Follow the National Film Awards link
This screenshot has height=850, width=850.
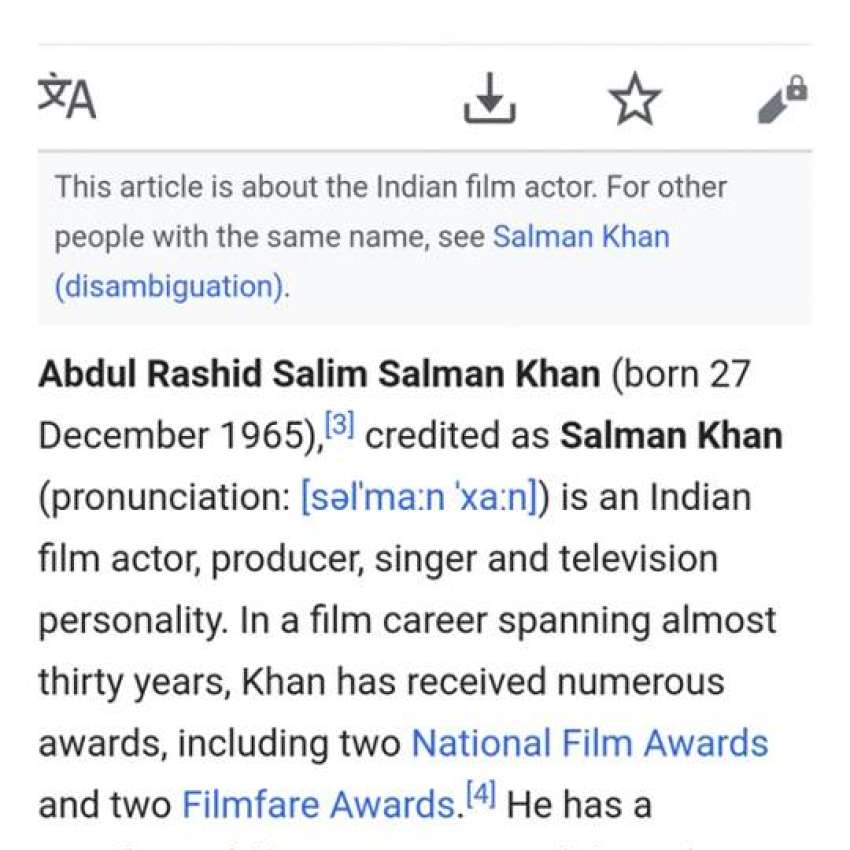pyautogui.click(x=590, y=743)
